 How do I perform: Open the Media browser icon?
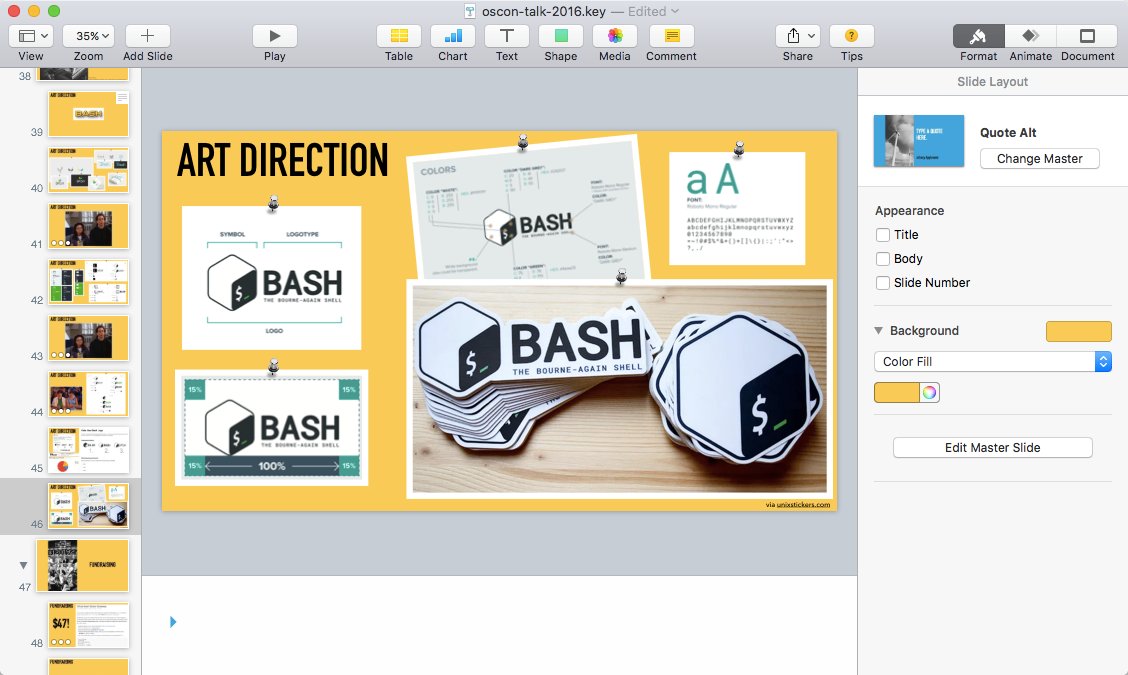(x=614, y=36)
